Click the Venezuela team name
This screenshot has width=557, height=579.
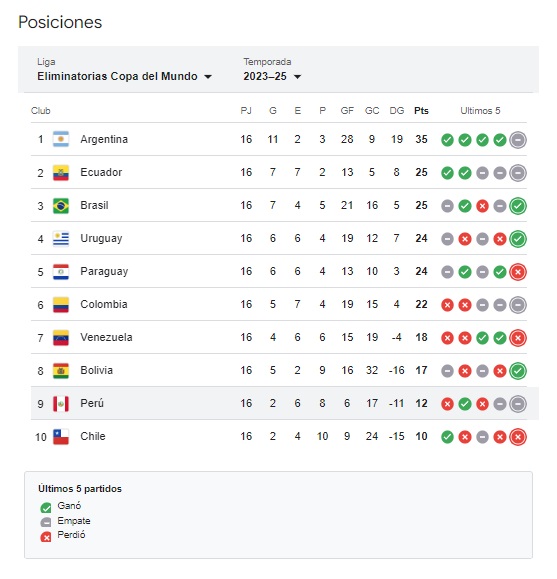pyautogui.click(x=106, y=338)
